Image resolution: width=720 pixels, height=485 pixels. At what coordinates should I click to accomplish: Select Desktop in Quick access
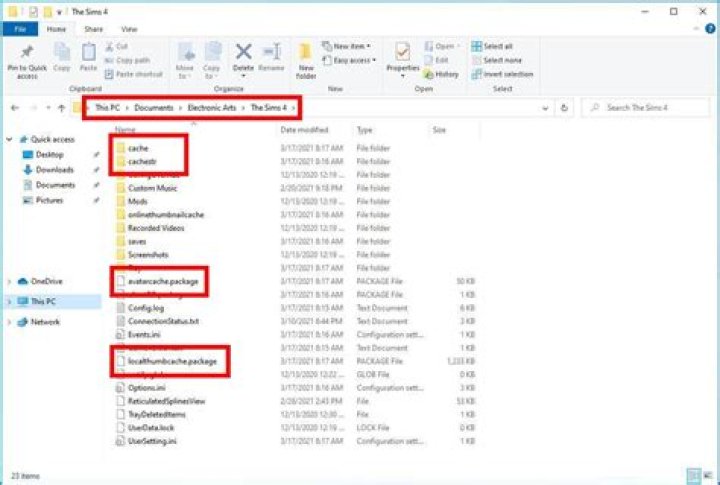click(50, 155)
